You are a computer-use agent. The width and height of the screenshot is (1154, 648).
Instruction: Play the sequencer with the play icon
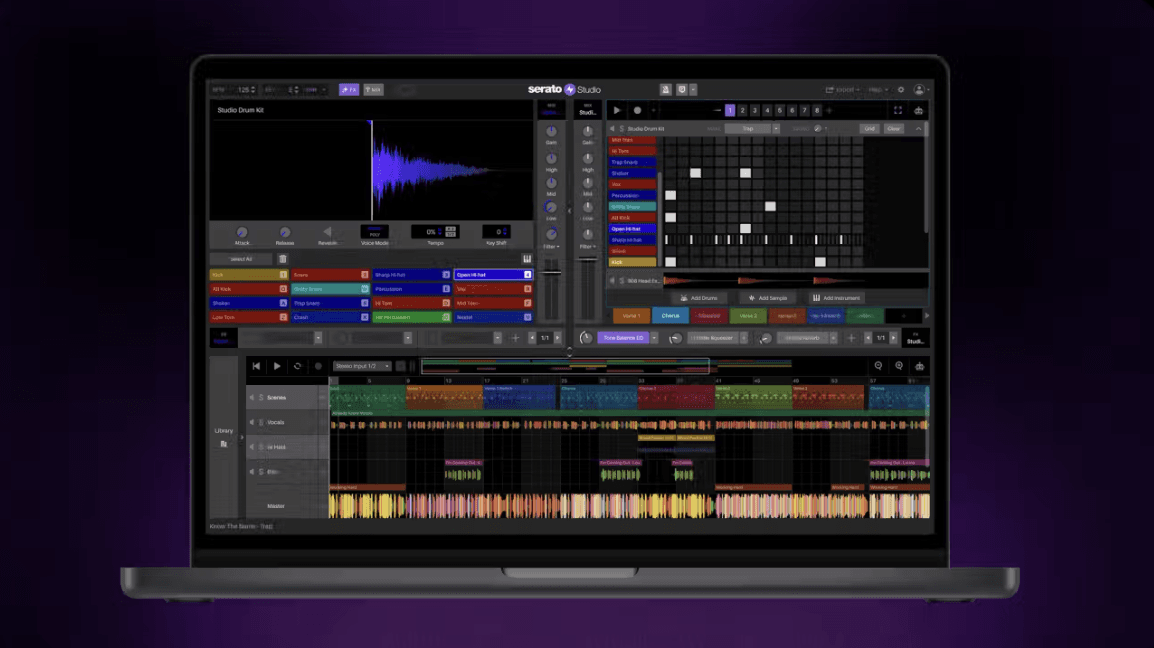[617, 110]
